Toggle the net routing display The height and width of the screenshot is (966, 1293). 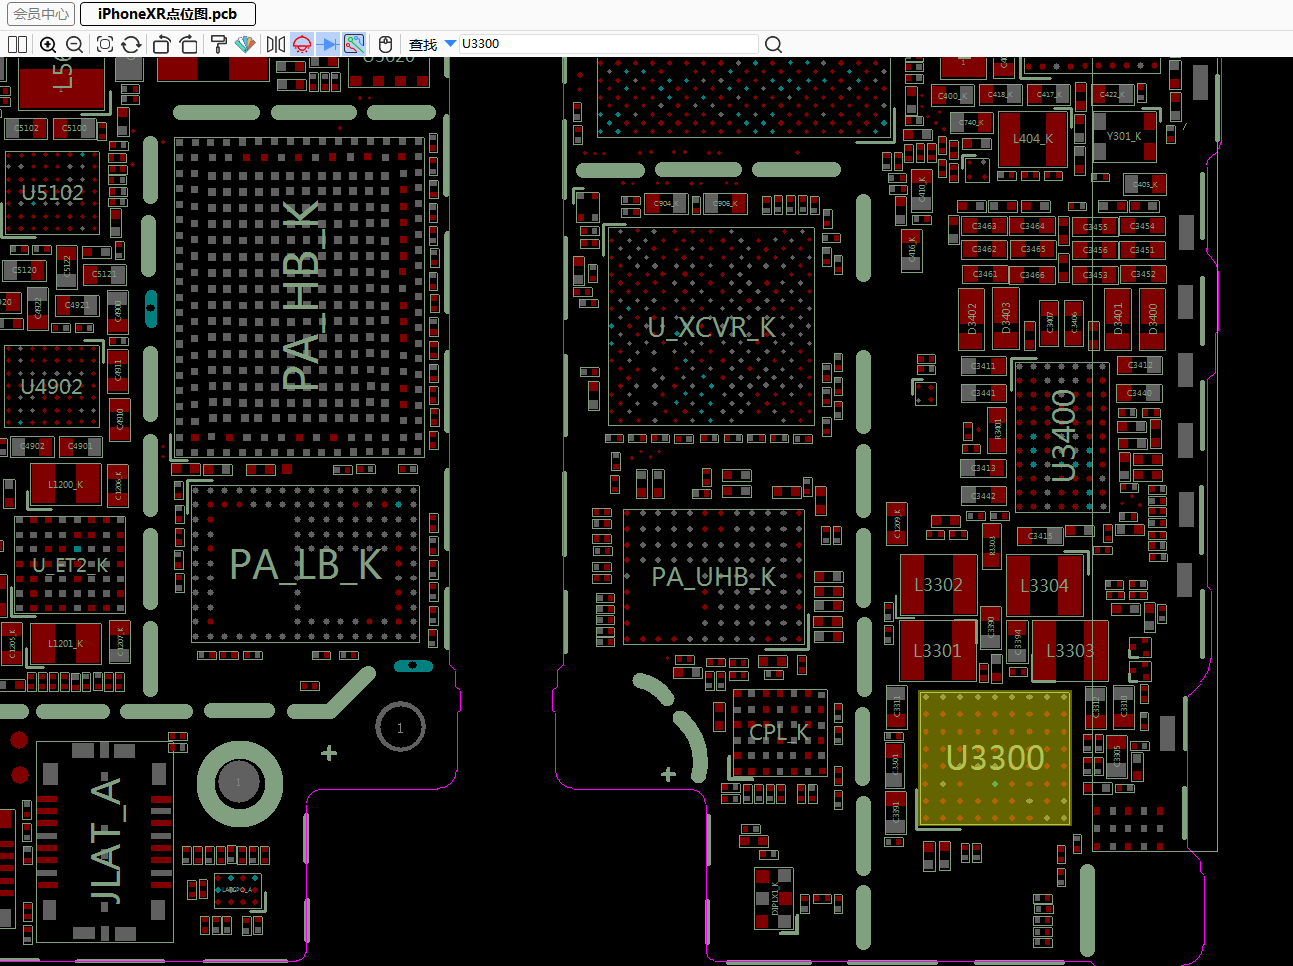[354, 44]
